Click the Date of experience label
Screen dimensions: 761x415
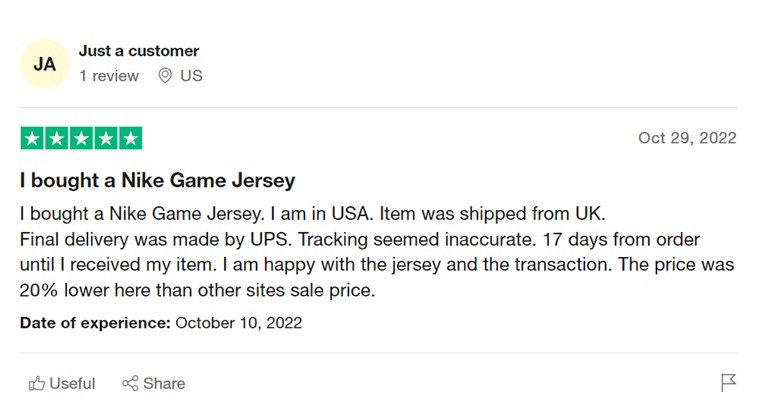click(95, 323)
